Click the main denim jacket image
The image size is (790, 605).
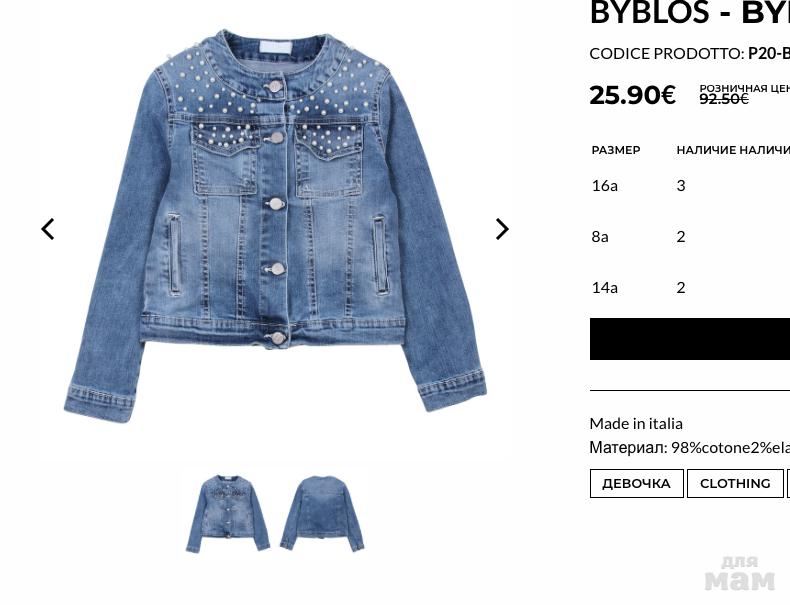click(x=275, y=226)
